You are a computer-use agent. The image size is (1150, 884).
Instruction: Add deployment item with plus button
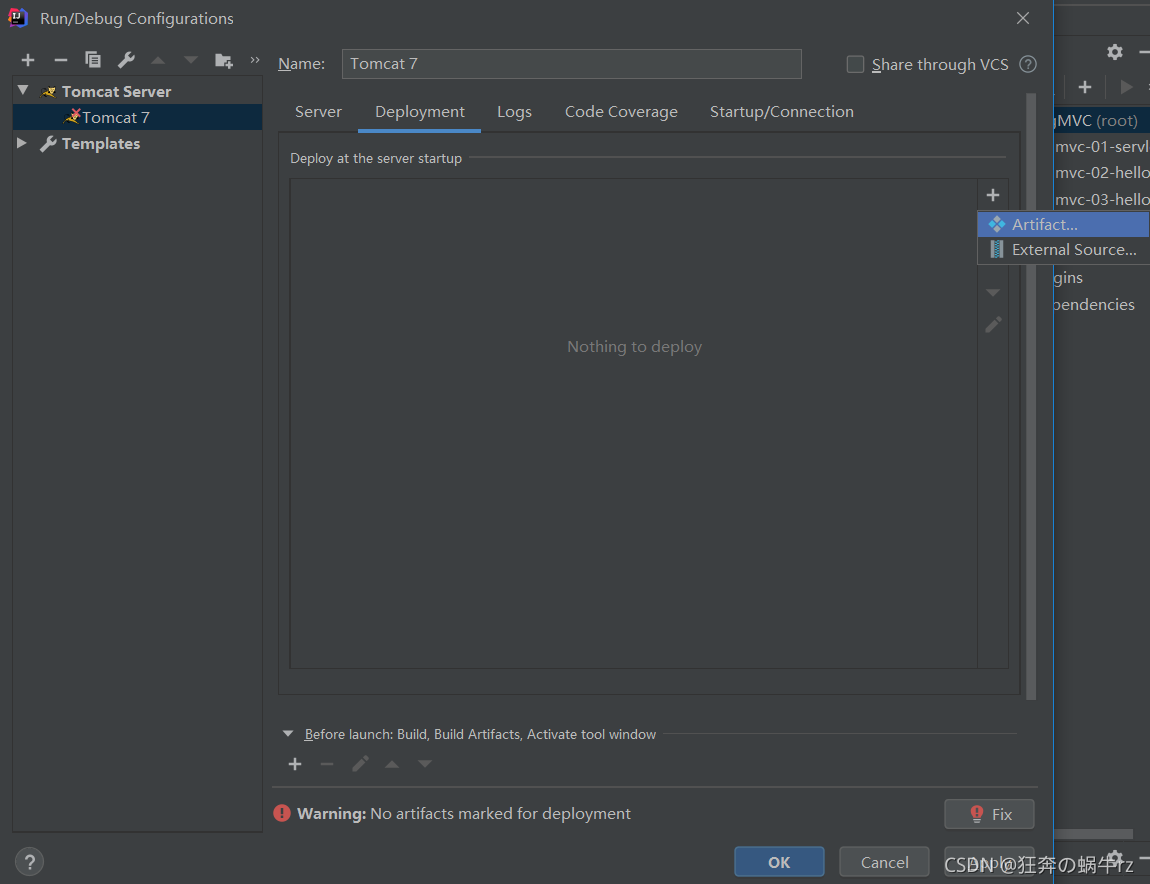993,195
